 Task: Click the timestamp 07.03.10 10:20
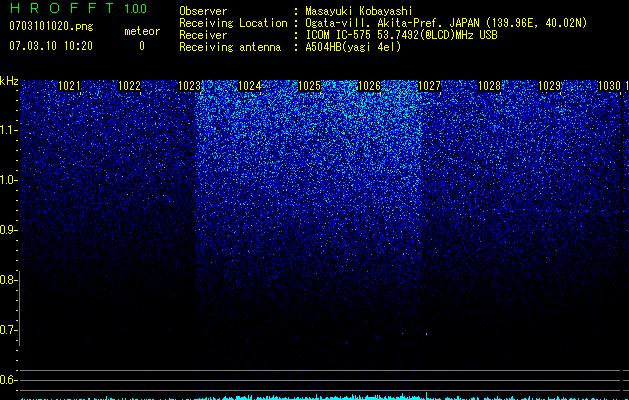click(x=51, y=46)
